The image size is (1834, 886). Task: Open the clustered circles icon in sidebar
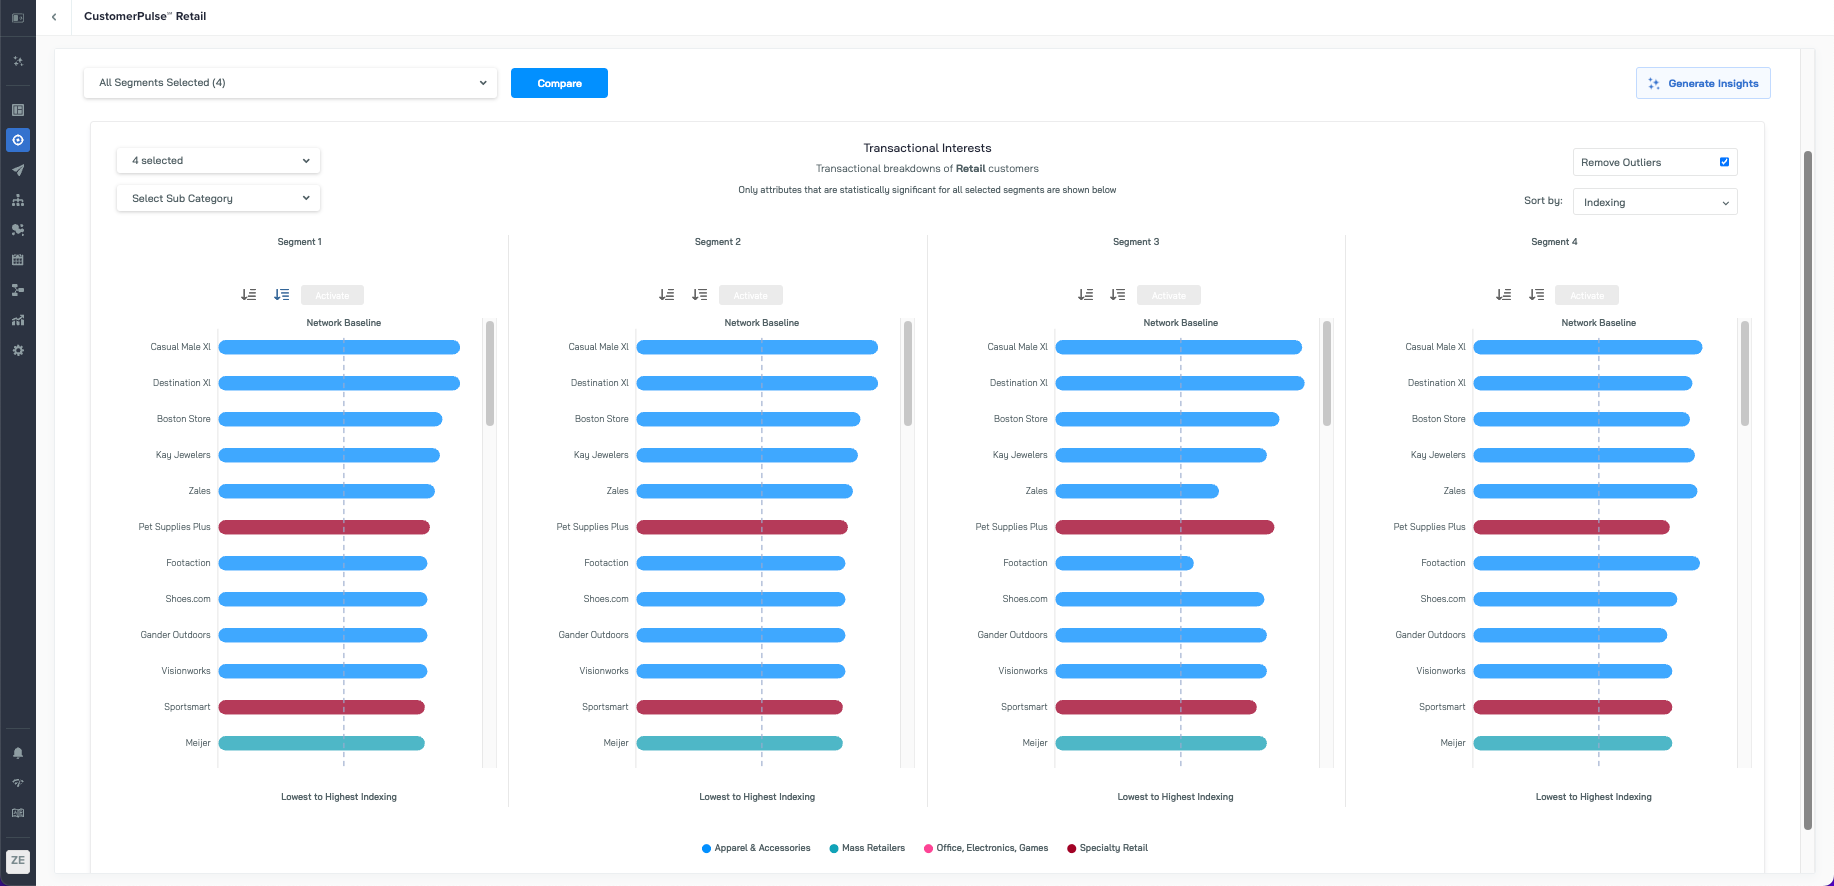pyautogui.click(x=18, y=230)
